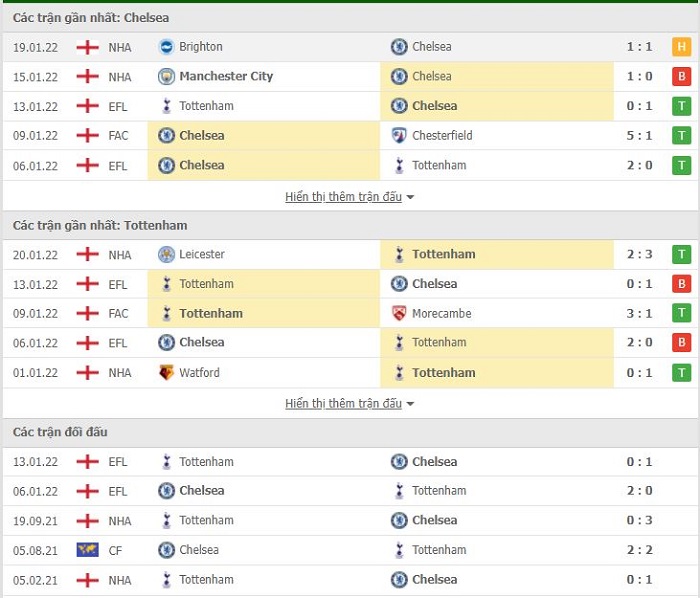Open the Leicester vs Tottenham 2:3 score
Viewport: 700px width, 598px height.
pyautogui.click(x=639, y=254)
